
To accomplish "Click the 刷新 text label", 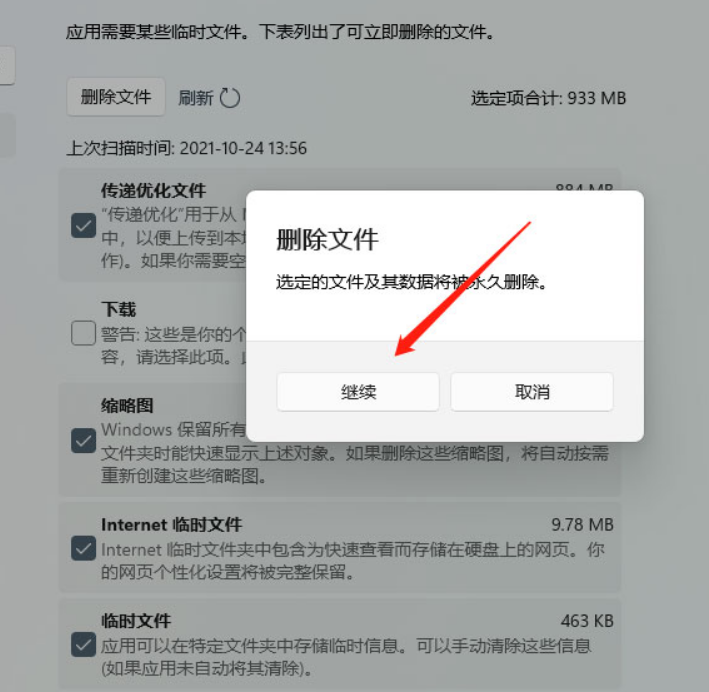I will (195, 98).
